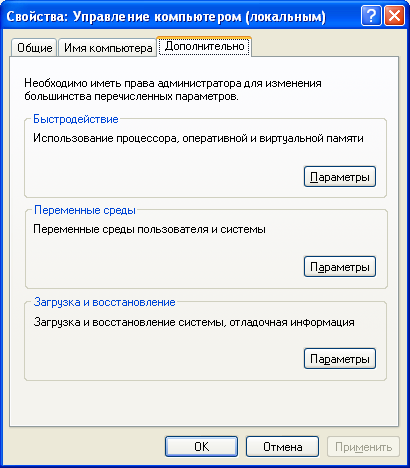Viewport: 410px width, 468px height.
Task: Click the processor and memory usage description
Action: pyautogui.click(x=198, y=138)
